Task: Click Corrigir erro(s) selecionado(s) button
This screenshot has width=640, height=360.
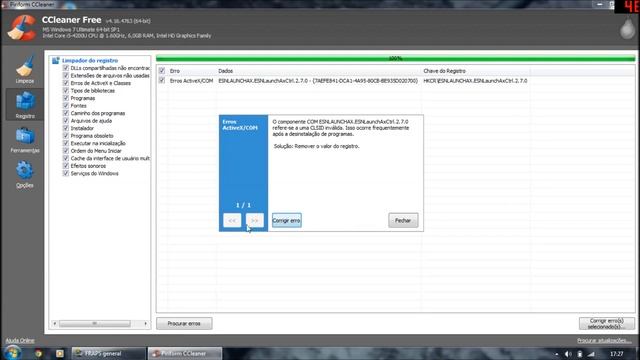Action: click(x=607, y=323)
